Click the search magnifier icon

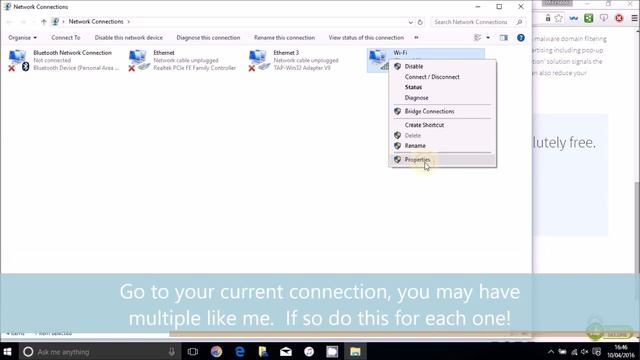point(519,22)
